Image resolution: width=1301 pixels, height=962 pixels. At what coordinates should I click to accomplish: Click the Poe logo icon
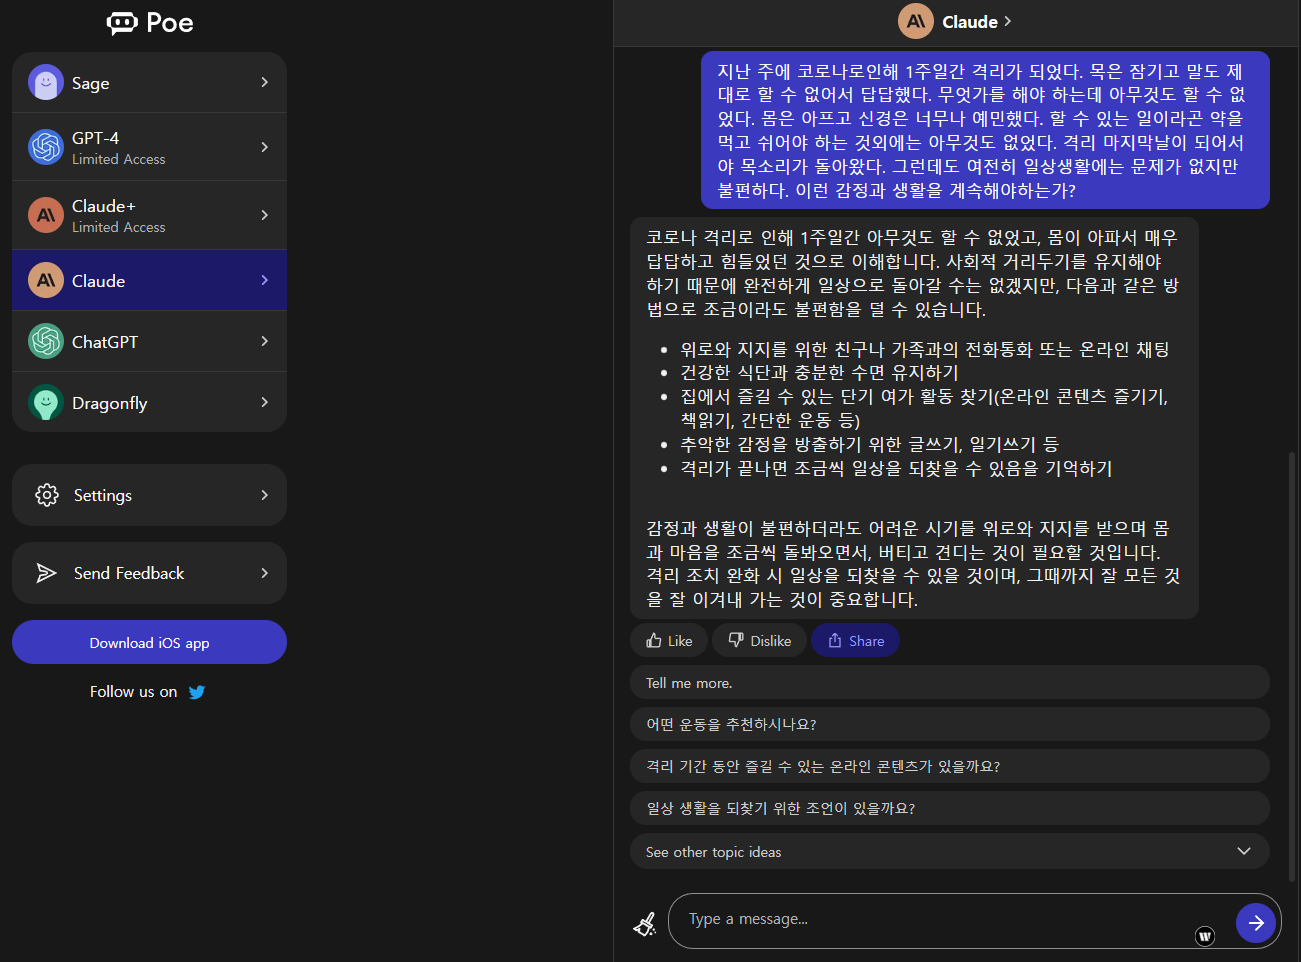[x=122, y=23]
